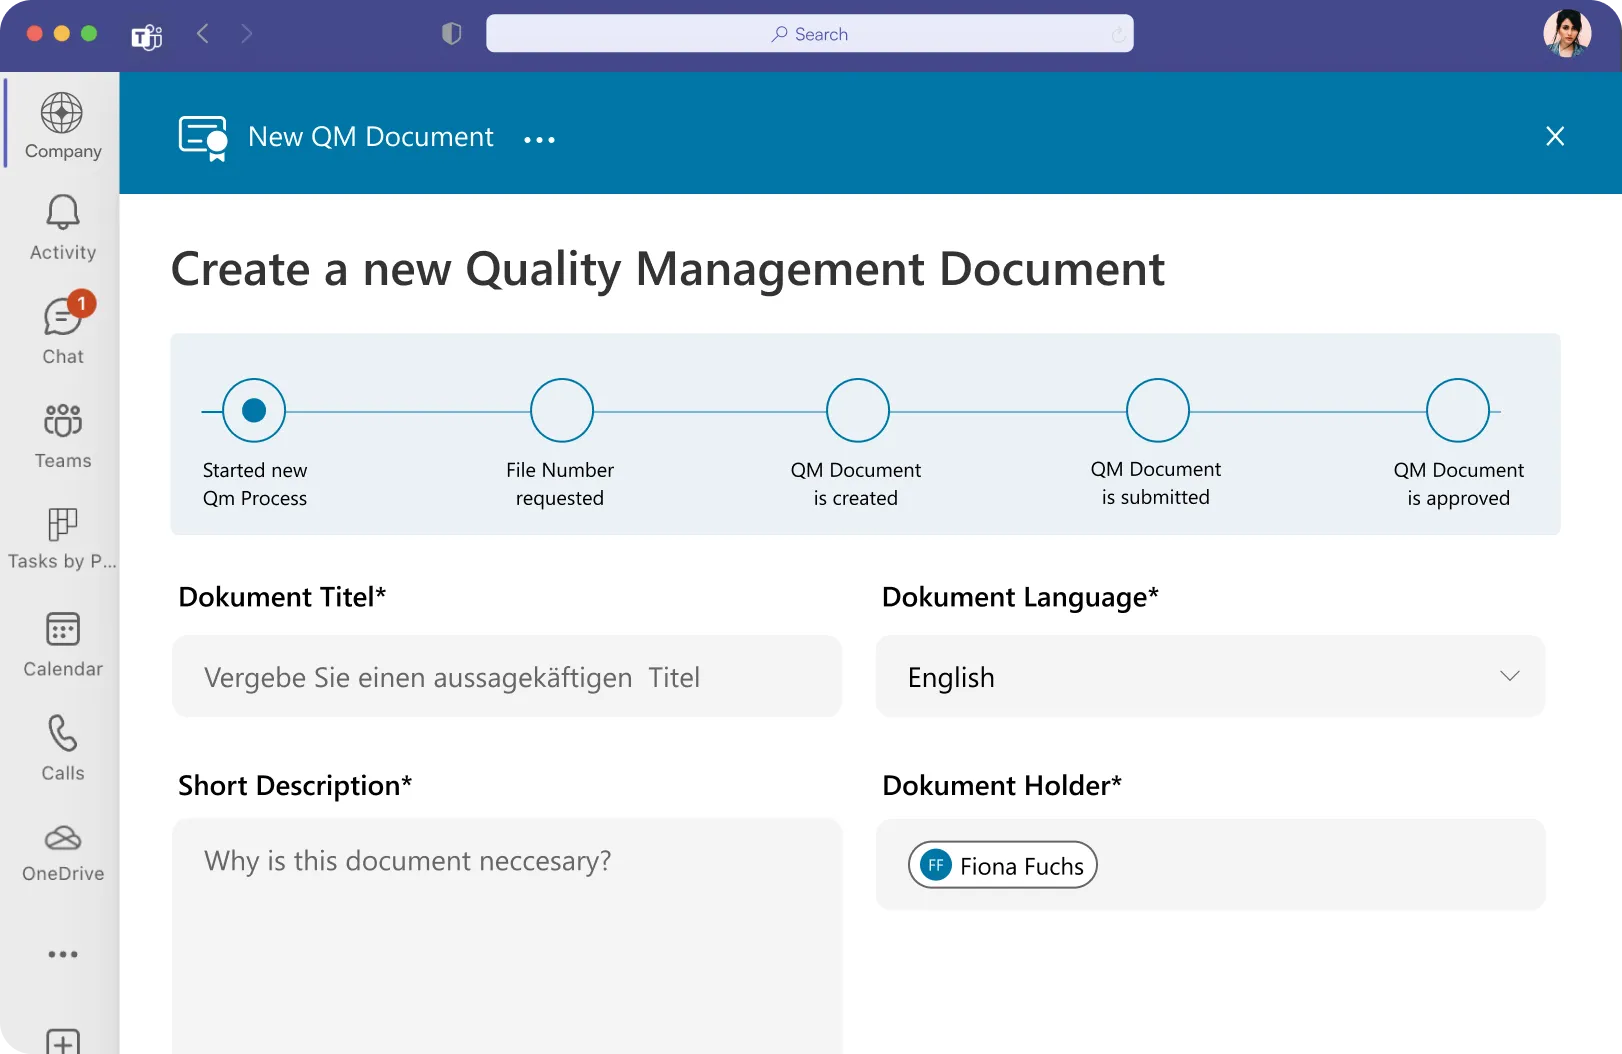Select the 'QM Document is approved' step

(1459, 409)
